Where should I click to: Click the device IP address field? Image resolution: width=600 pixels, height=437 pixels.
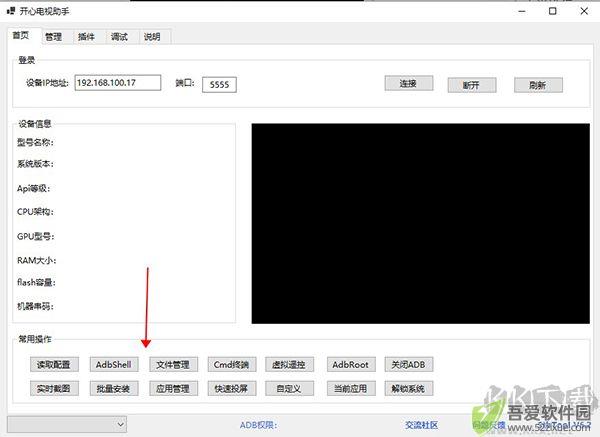click(118, 83)
